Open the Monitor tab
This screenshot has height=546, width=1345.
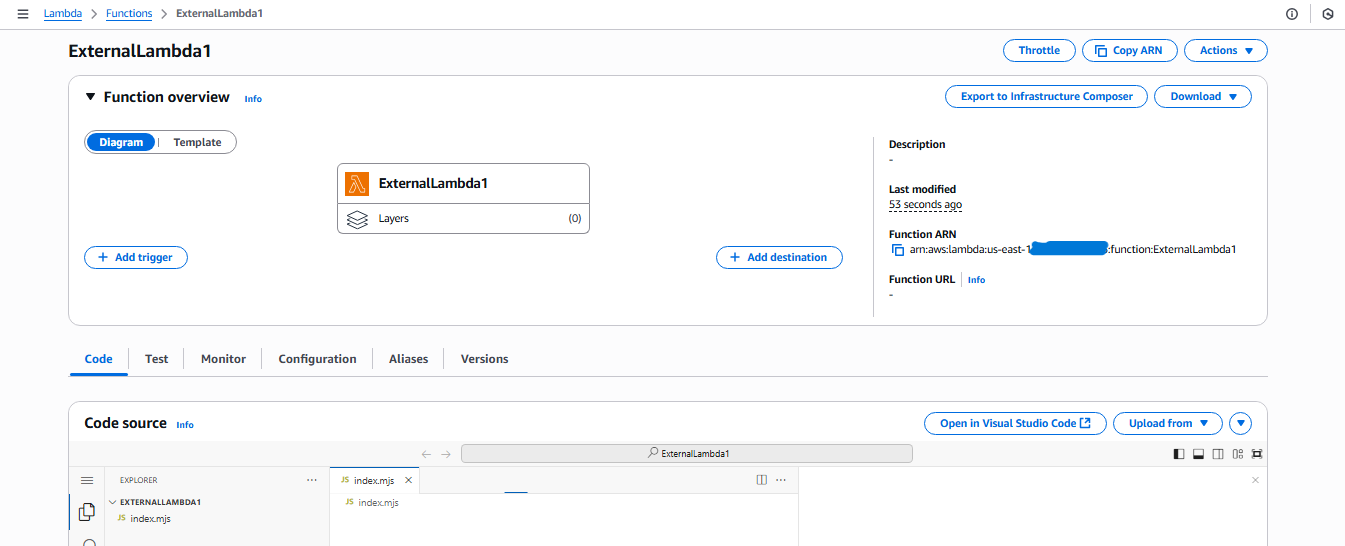click(x=223, y=359)
